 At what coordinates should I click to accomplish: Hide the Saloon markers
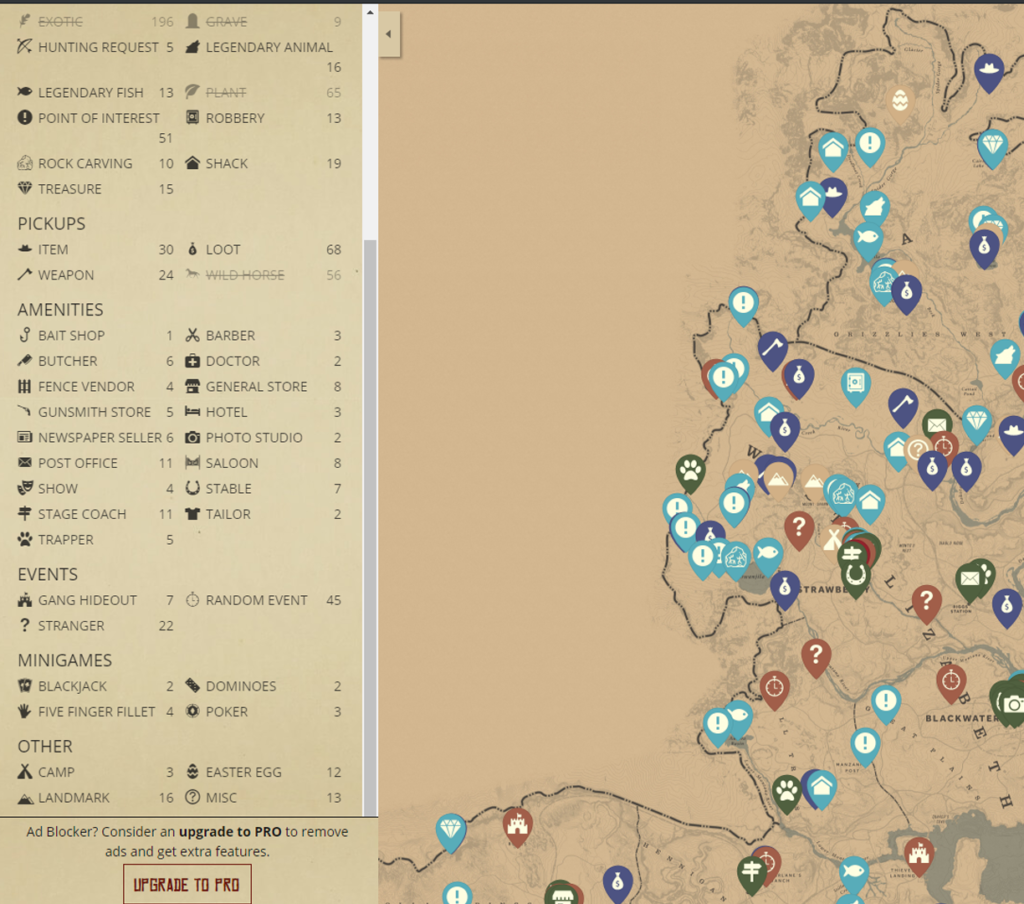click(263, 462)
